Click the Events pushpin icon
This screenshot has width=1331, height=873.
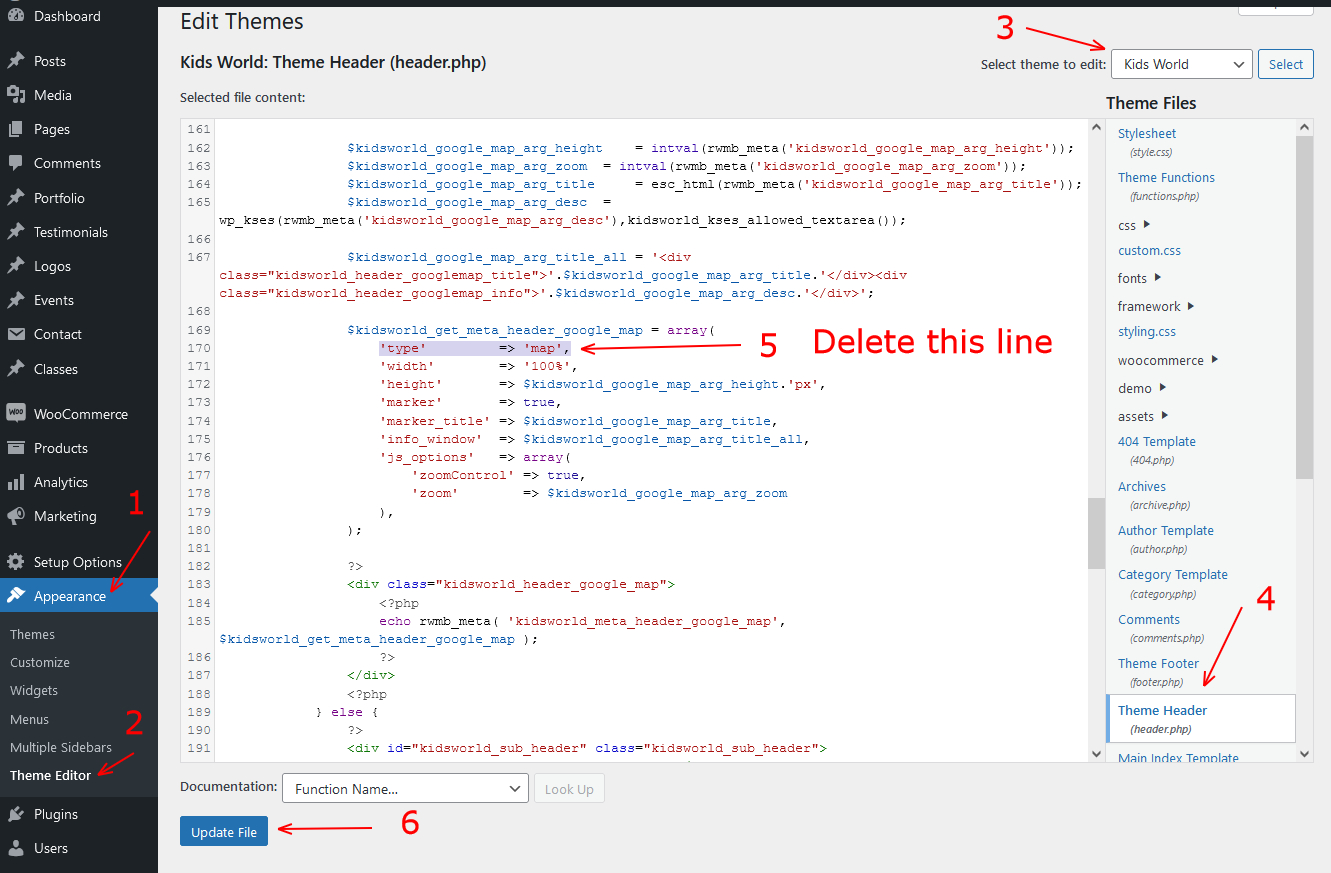(16, 300)
